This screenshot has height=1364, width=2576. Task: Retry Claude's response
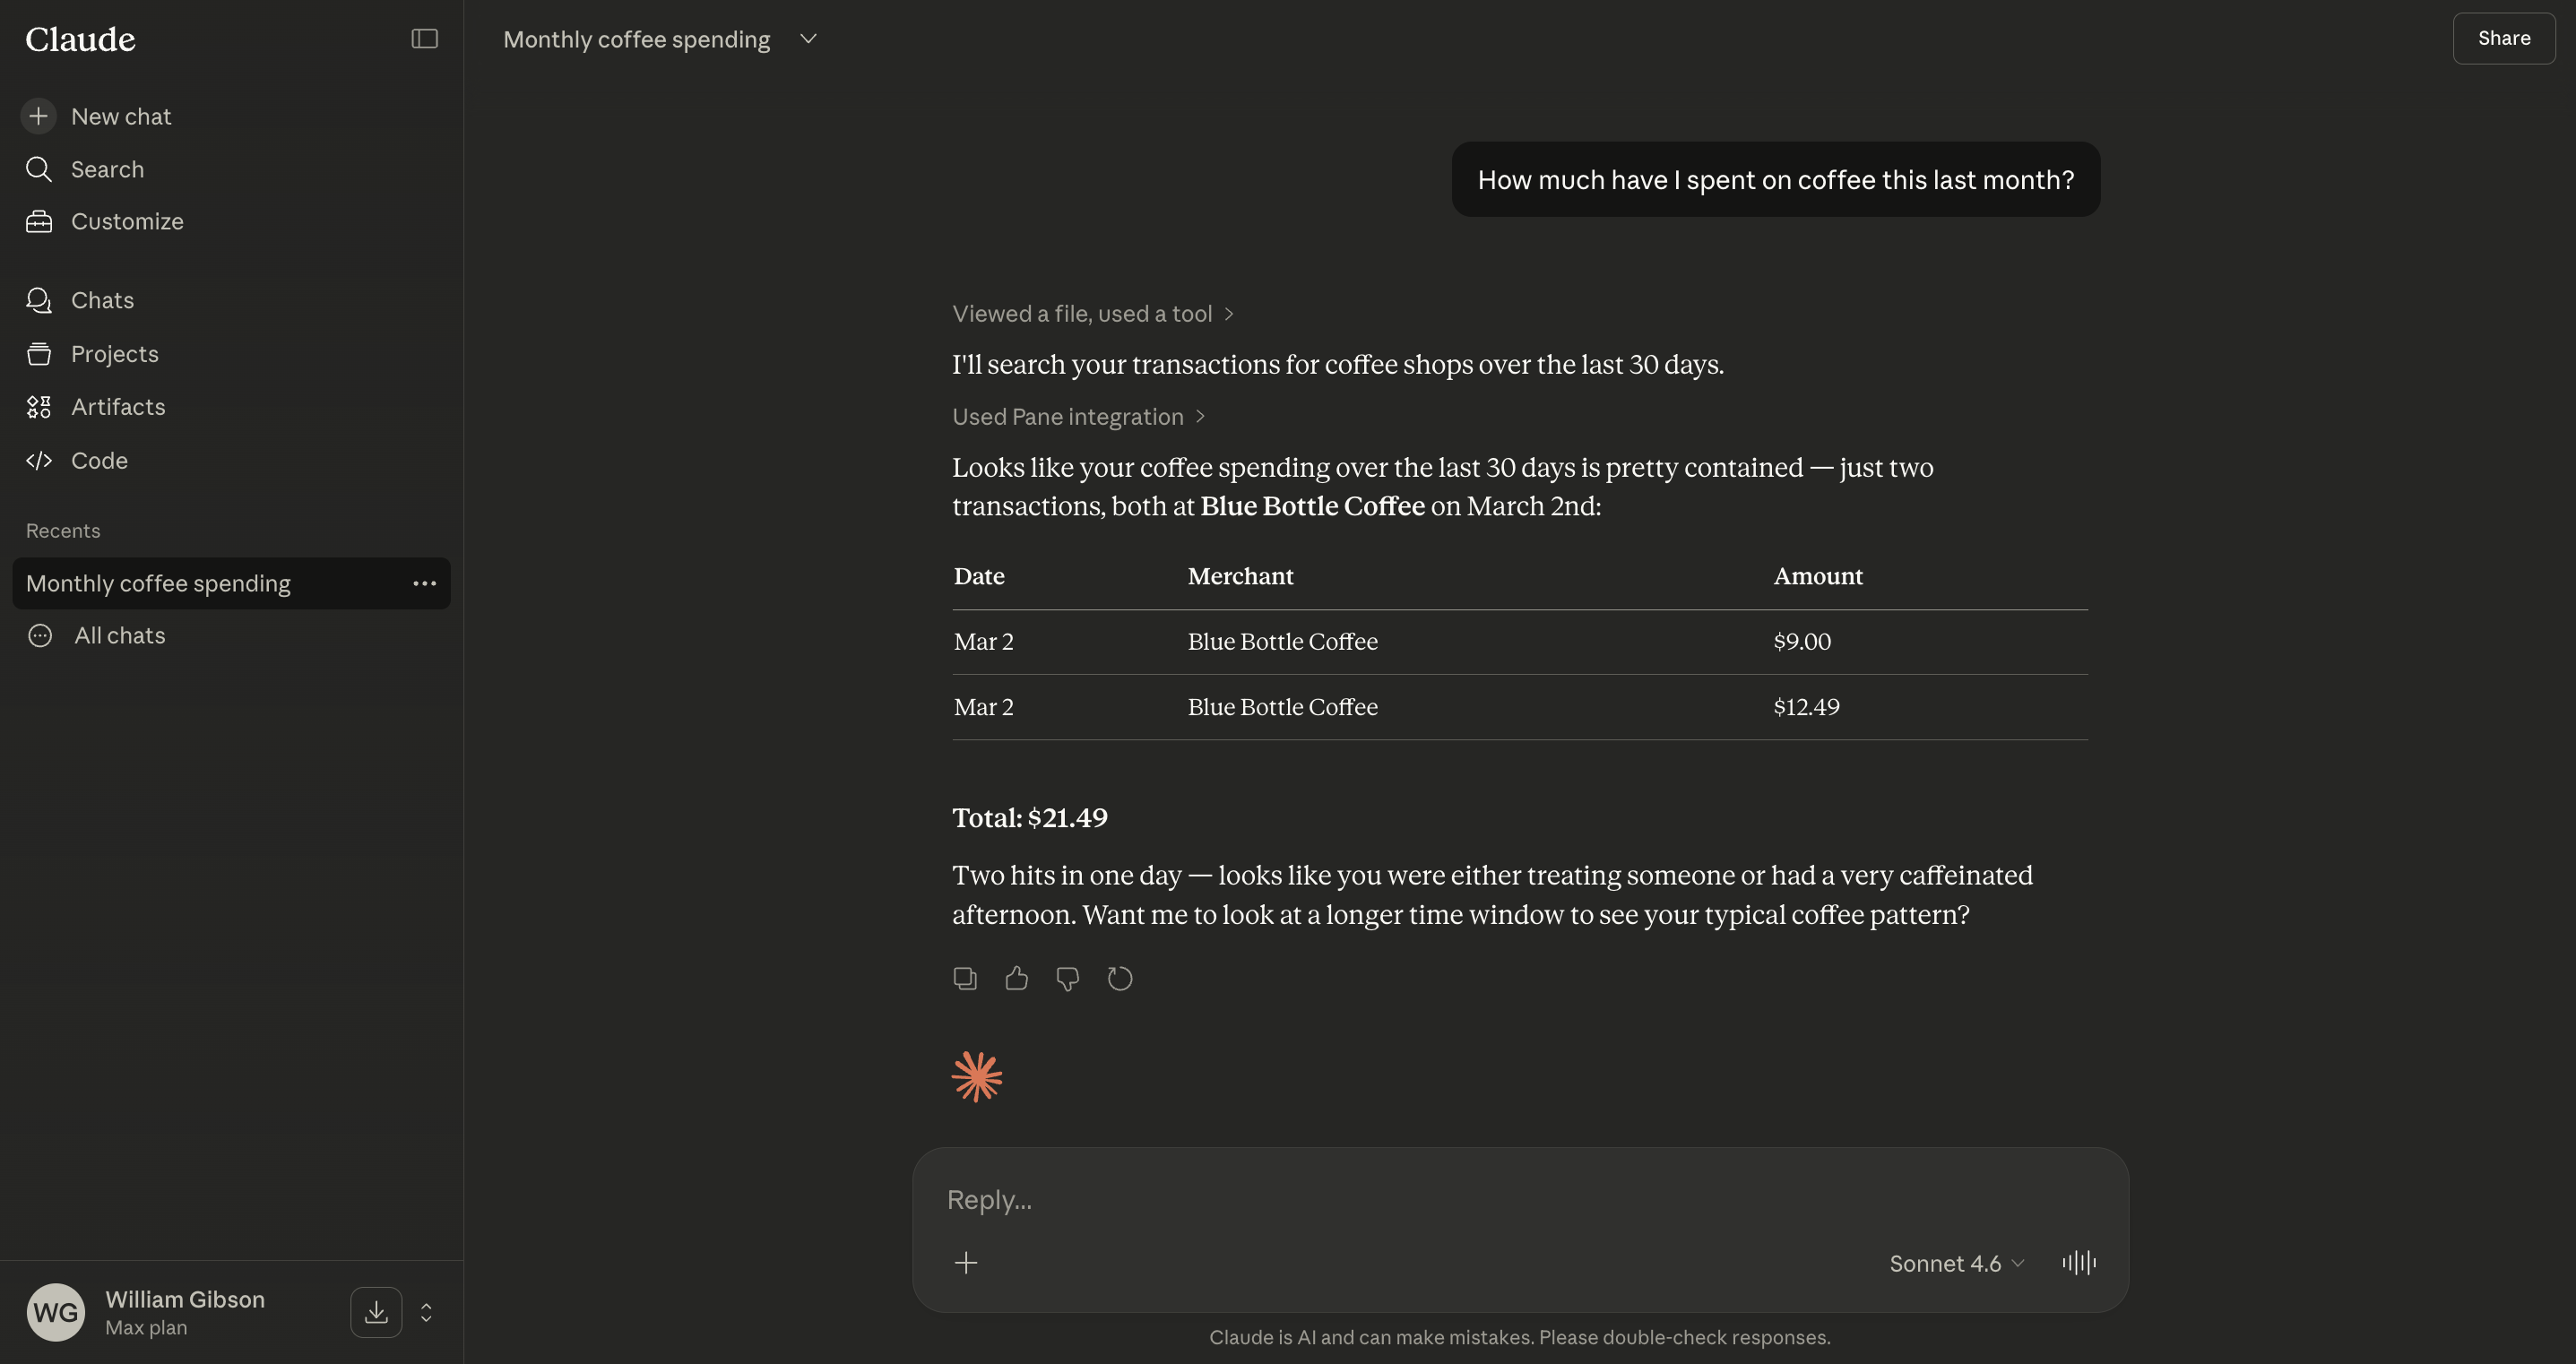tap(1119, 978)
